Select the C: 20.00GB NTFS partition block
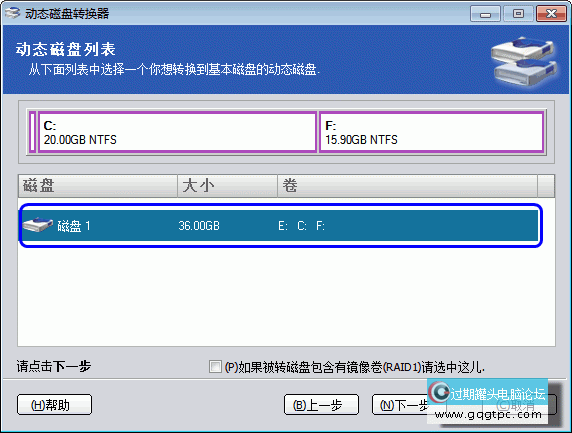Image resolution: width=572 pixels, height=433 pixels. point(177,132)
